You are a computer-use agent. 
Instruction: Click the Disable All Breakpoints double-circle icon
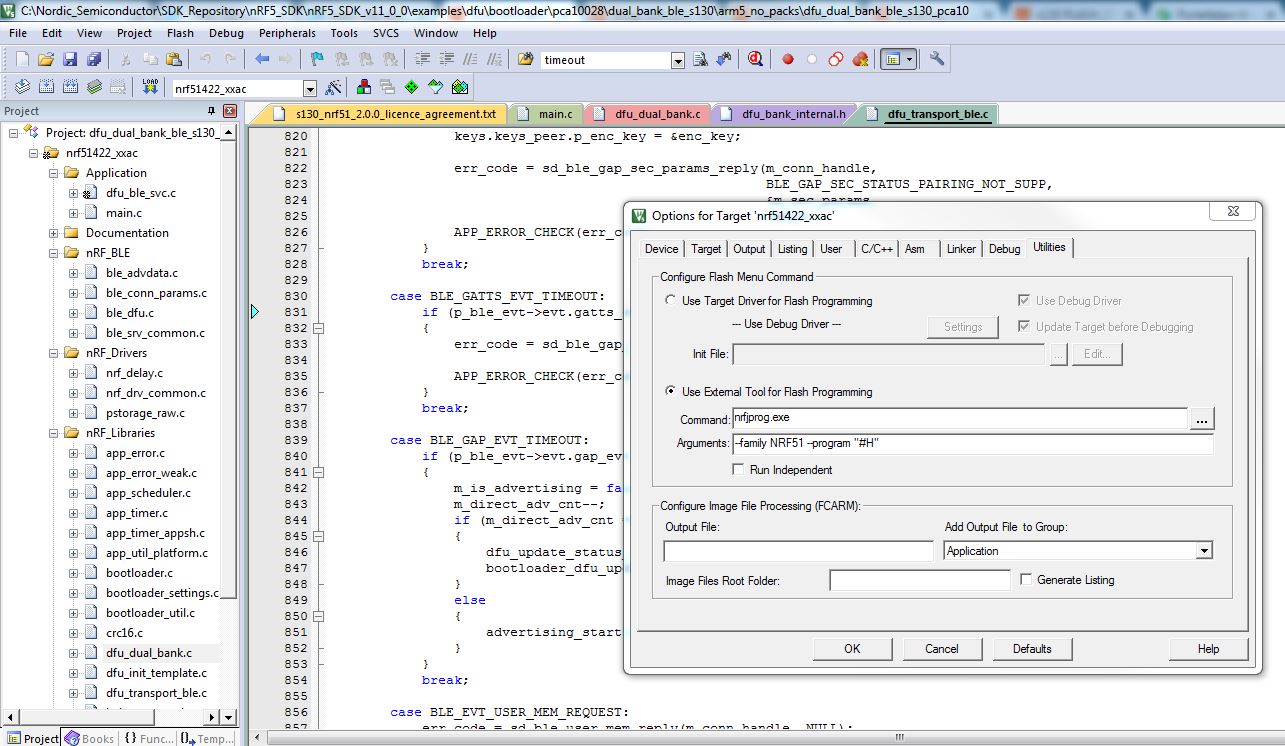point(835,60)
